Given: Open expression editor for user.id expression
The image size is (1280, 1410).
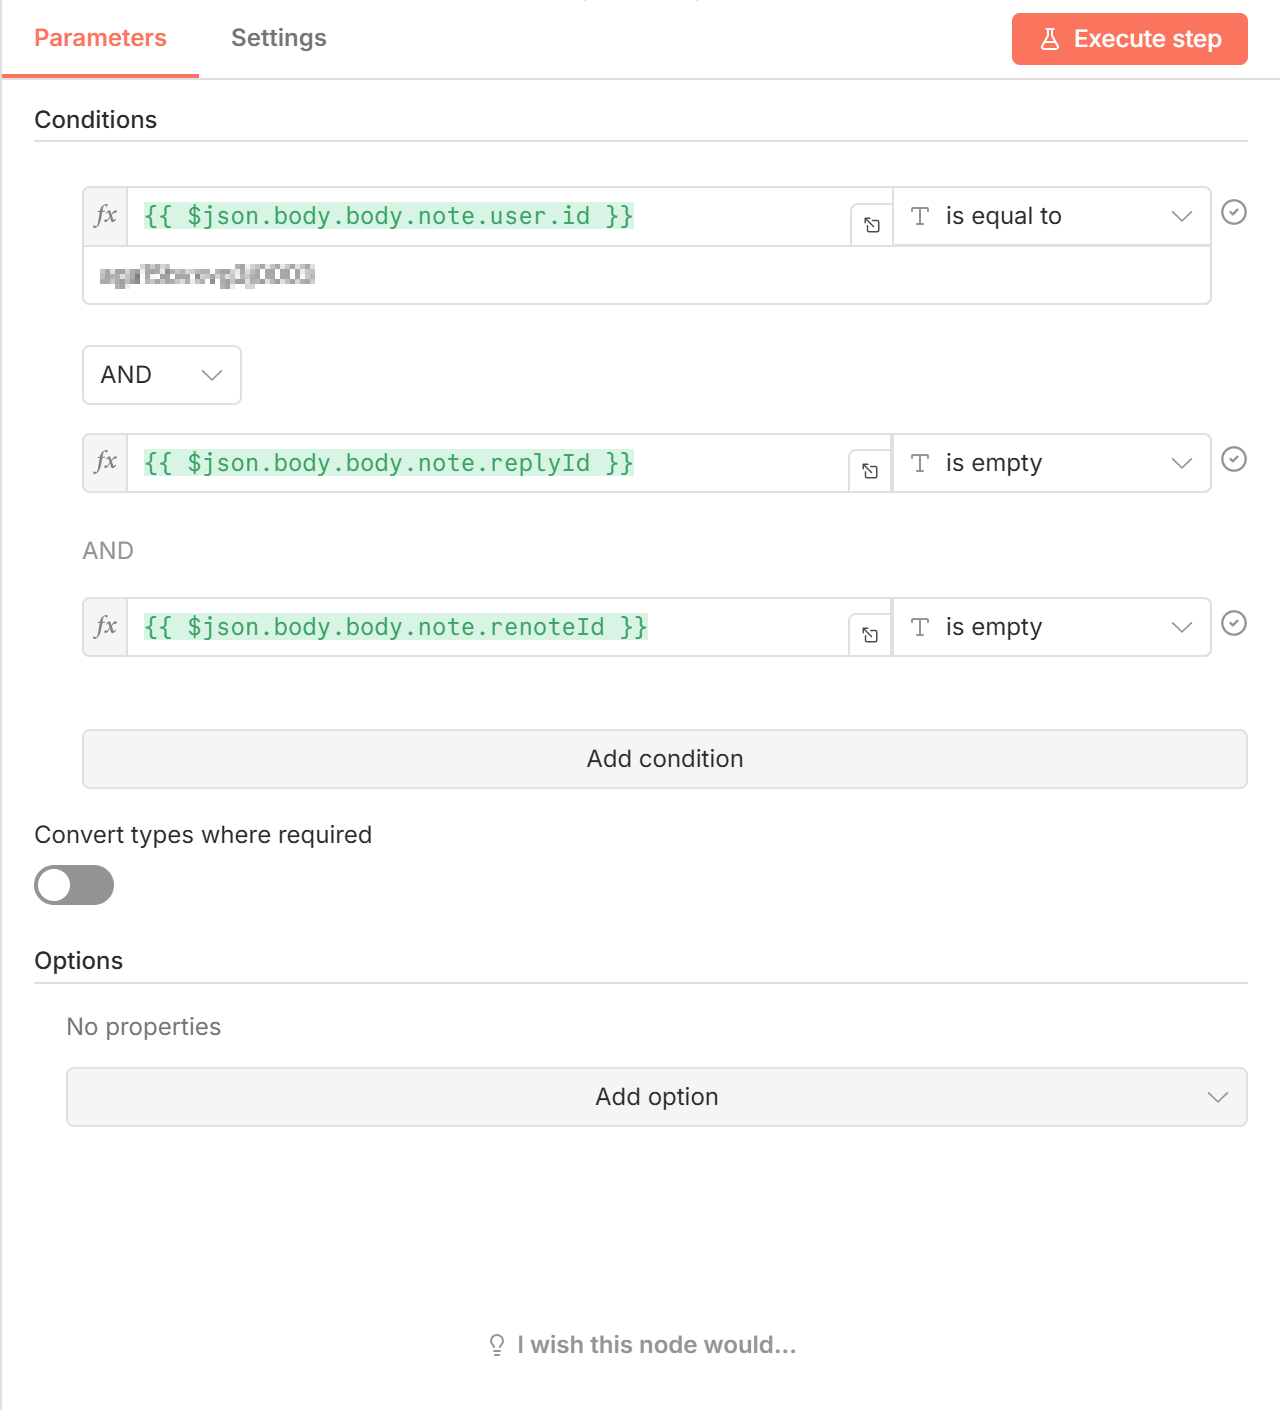Looking at the screenshot, I should click(871, 225).
